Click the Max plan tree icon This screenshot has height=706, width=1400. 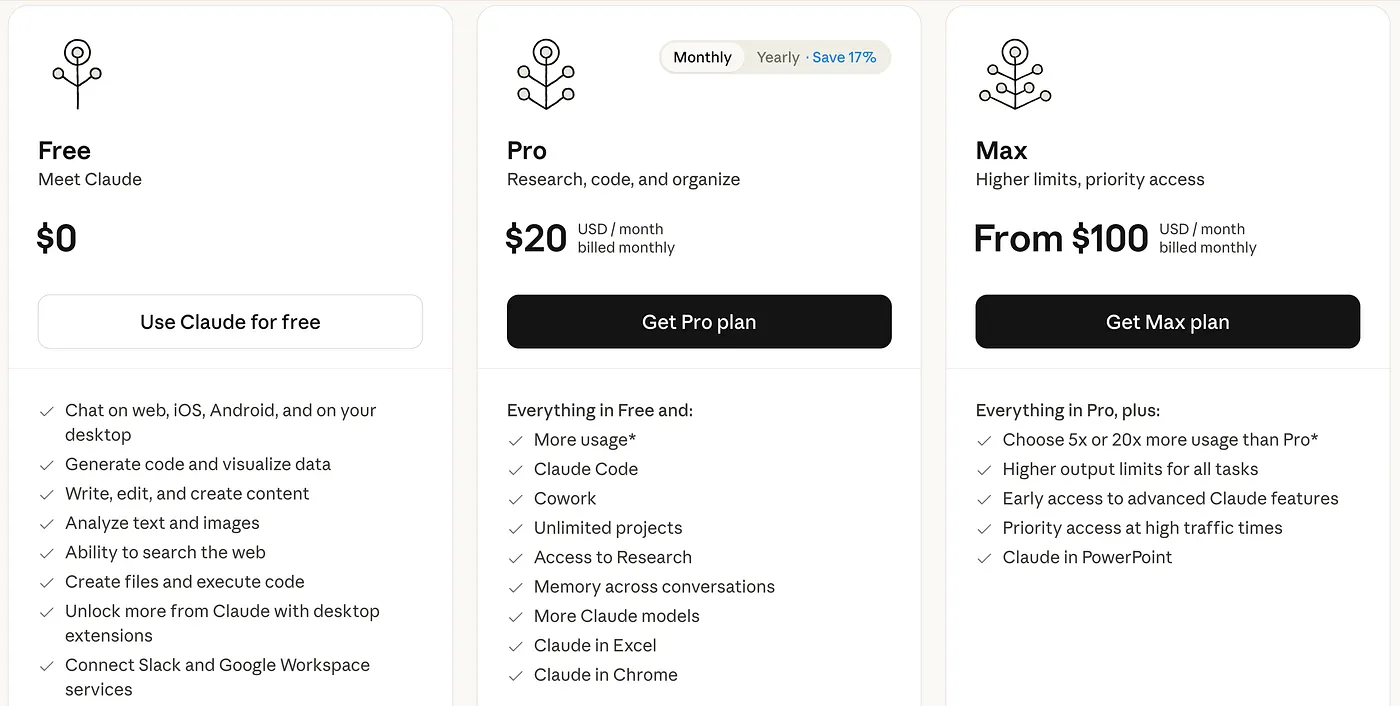click(x=1015, y=75)
